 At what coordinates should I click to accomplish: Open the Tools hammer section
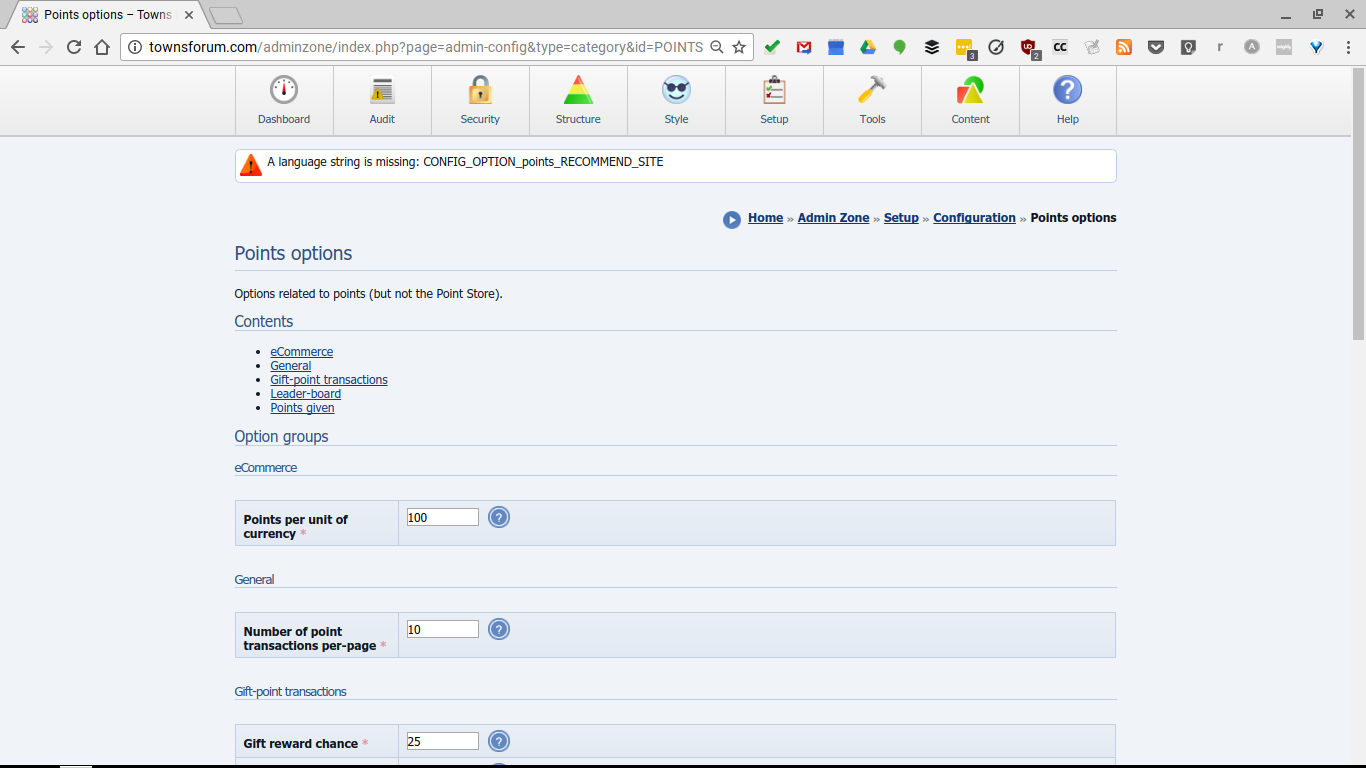[872, 100]
